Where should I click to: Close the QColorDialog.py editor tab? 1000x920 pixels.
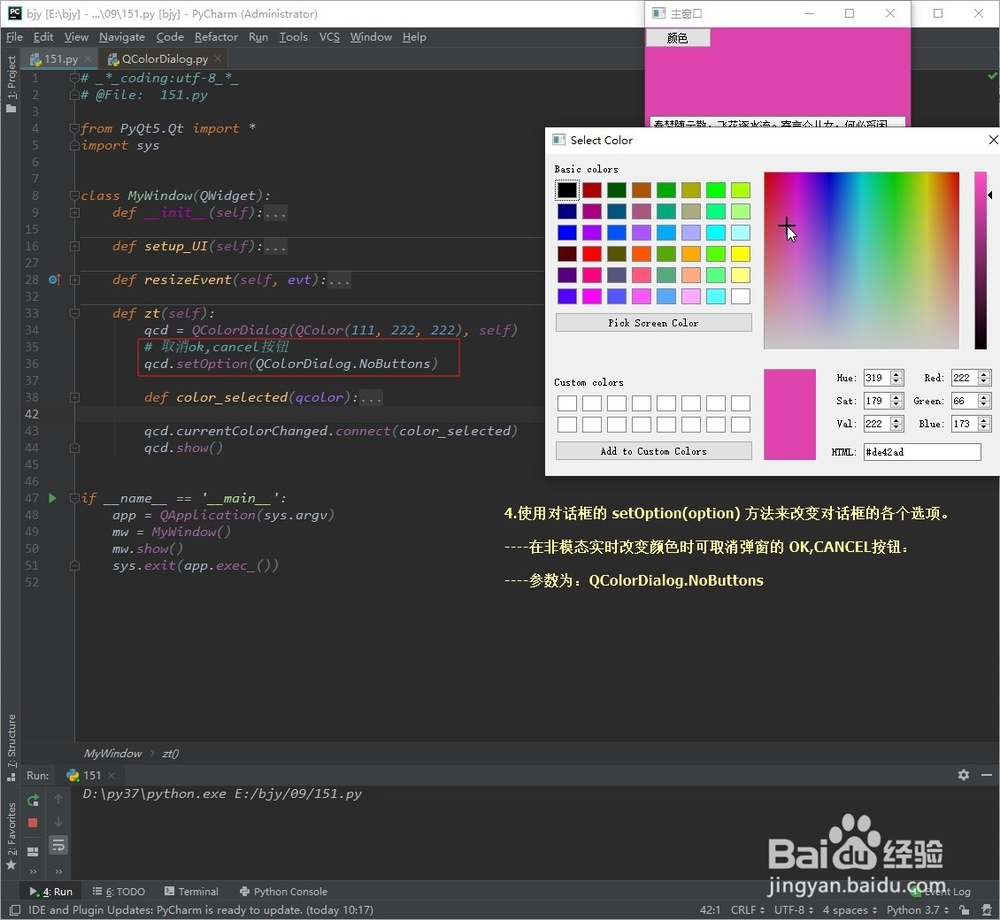pos(218,58)
